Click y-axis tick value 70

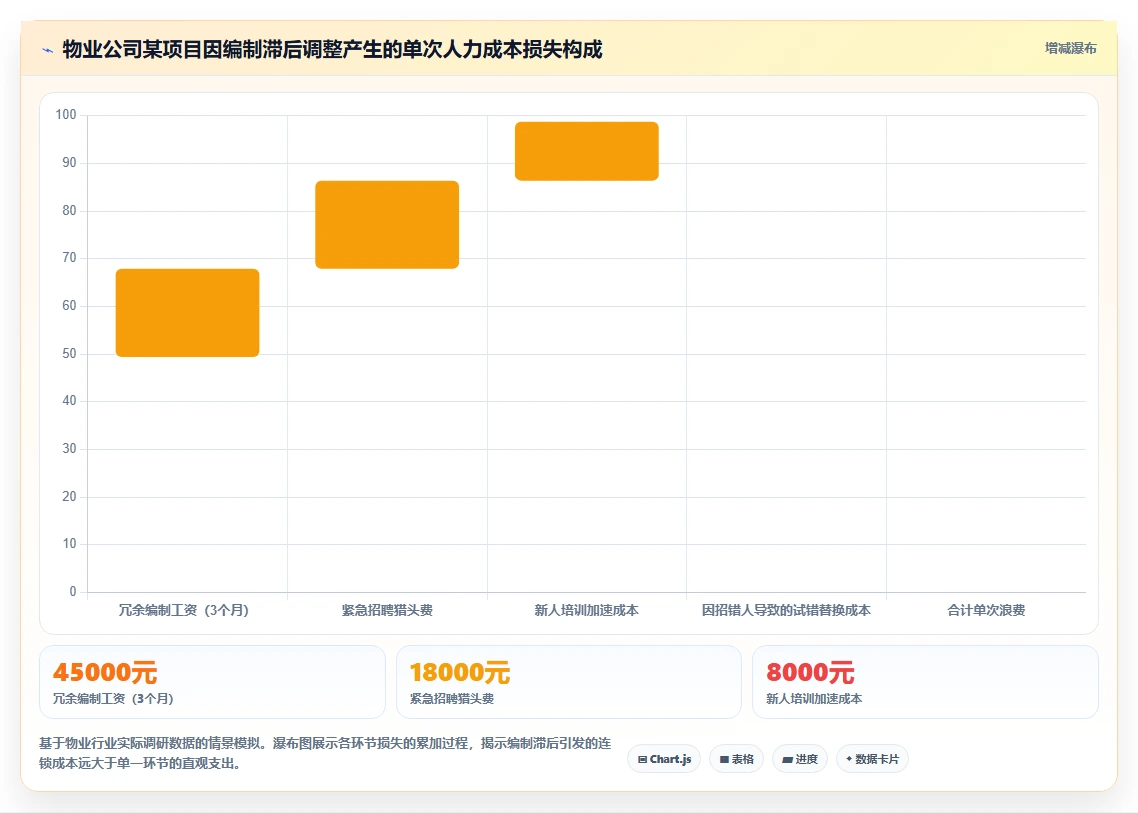(69, 258)
